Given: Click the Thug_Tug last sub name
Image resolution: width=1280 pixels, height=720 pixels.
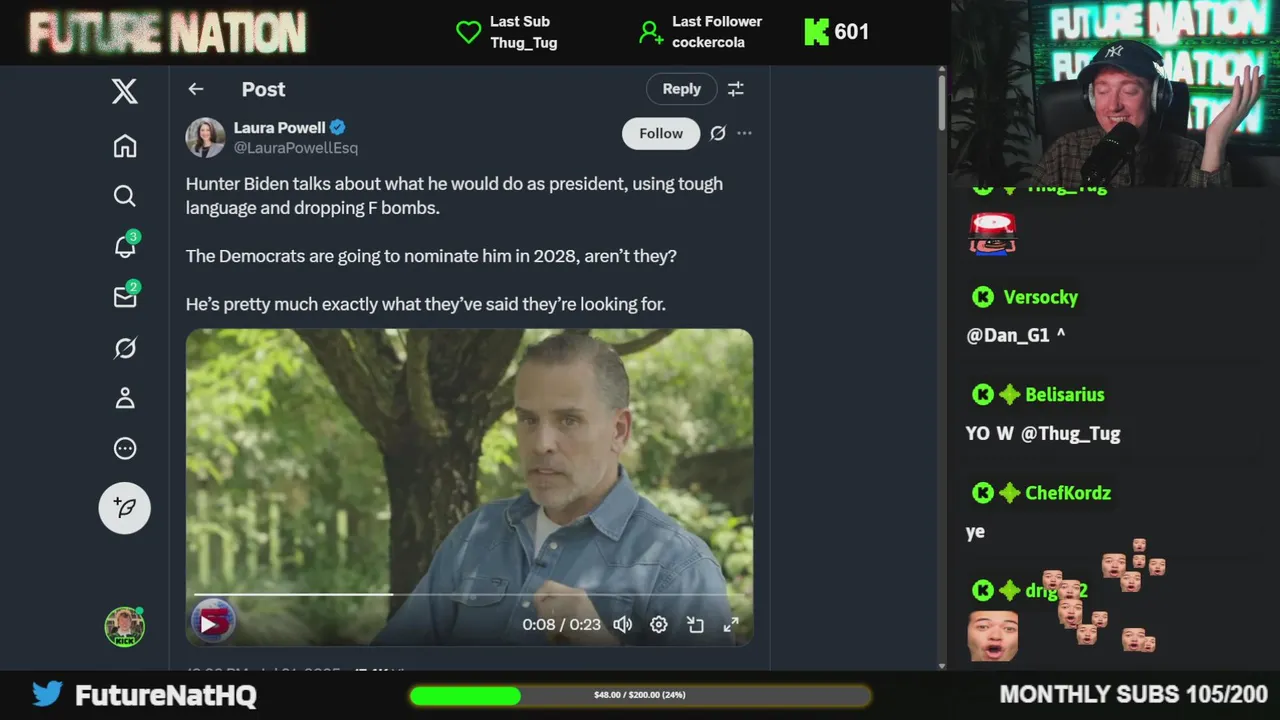Looking at the screenshot, I should pos(524,43).
